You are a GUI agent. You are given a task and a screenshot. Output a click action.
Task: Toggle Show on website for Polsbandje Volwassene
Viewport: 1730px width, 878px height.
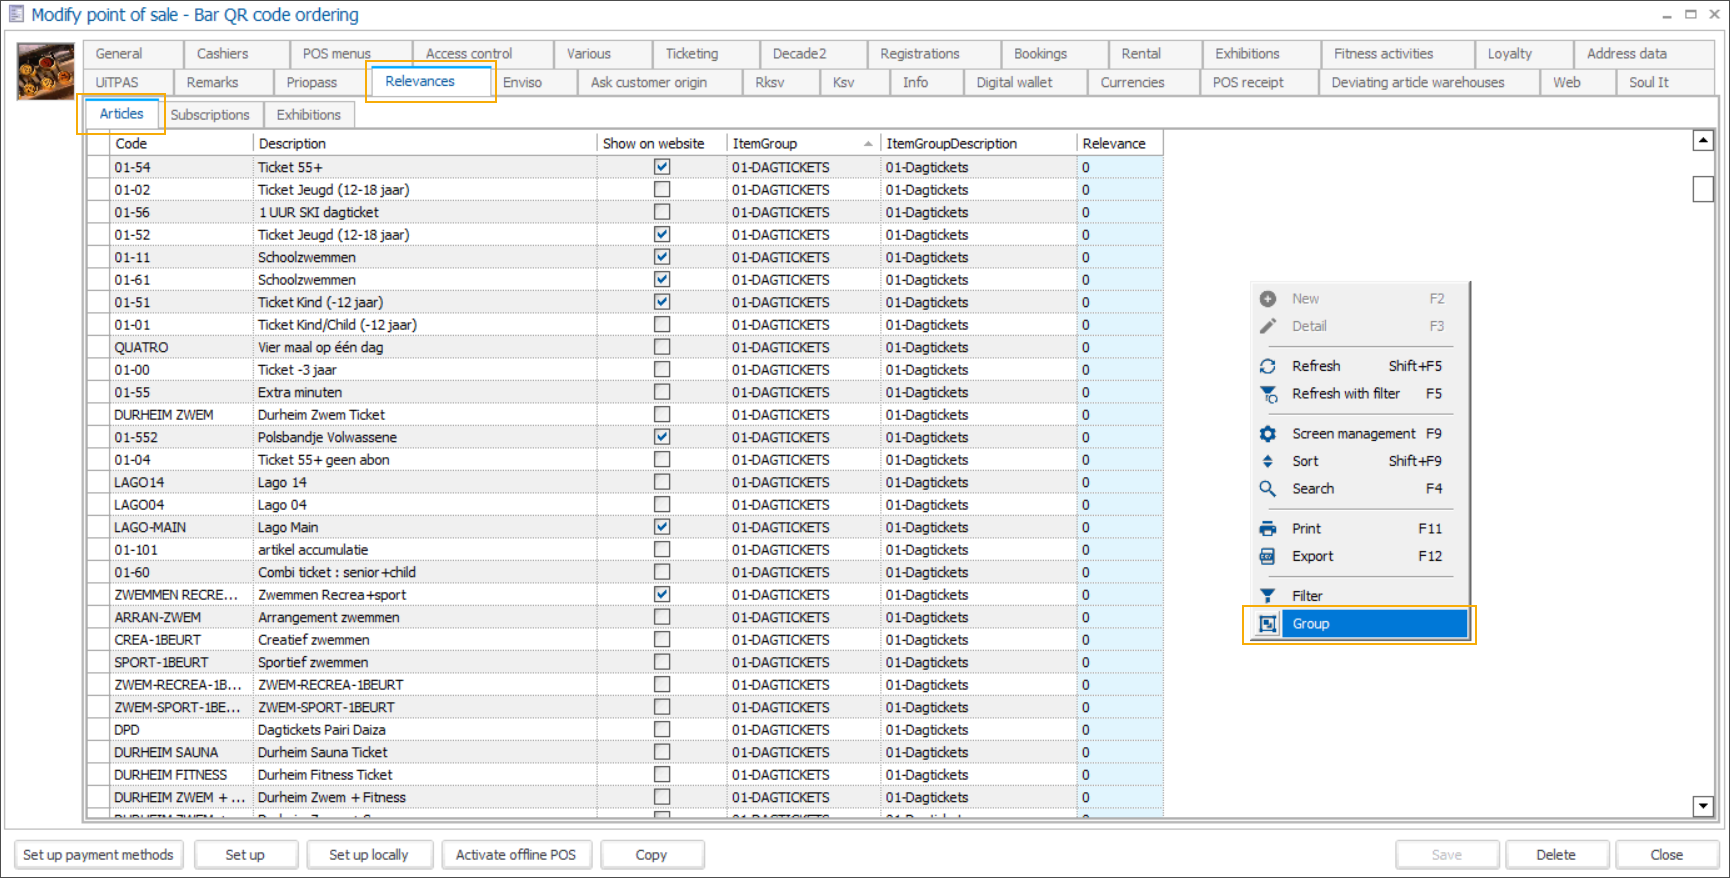pyautogui.click(x=662, y=437)
